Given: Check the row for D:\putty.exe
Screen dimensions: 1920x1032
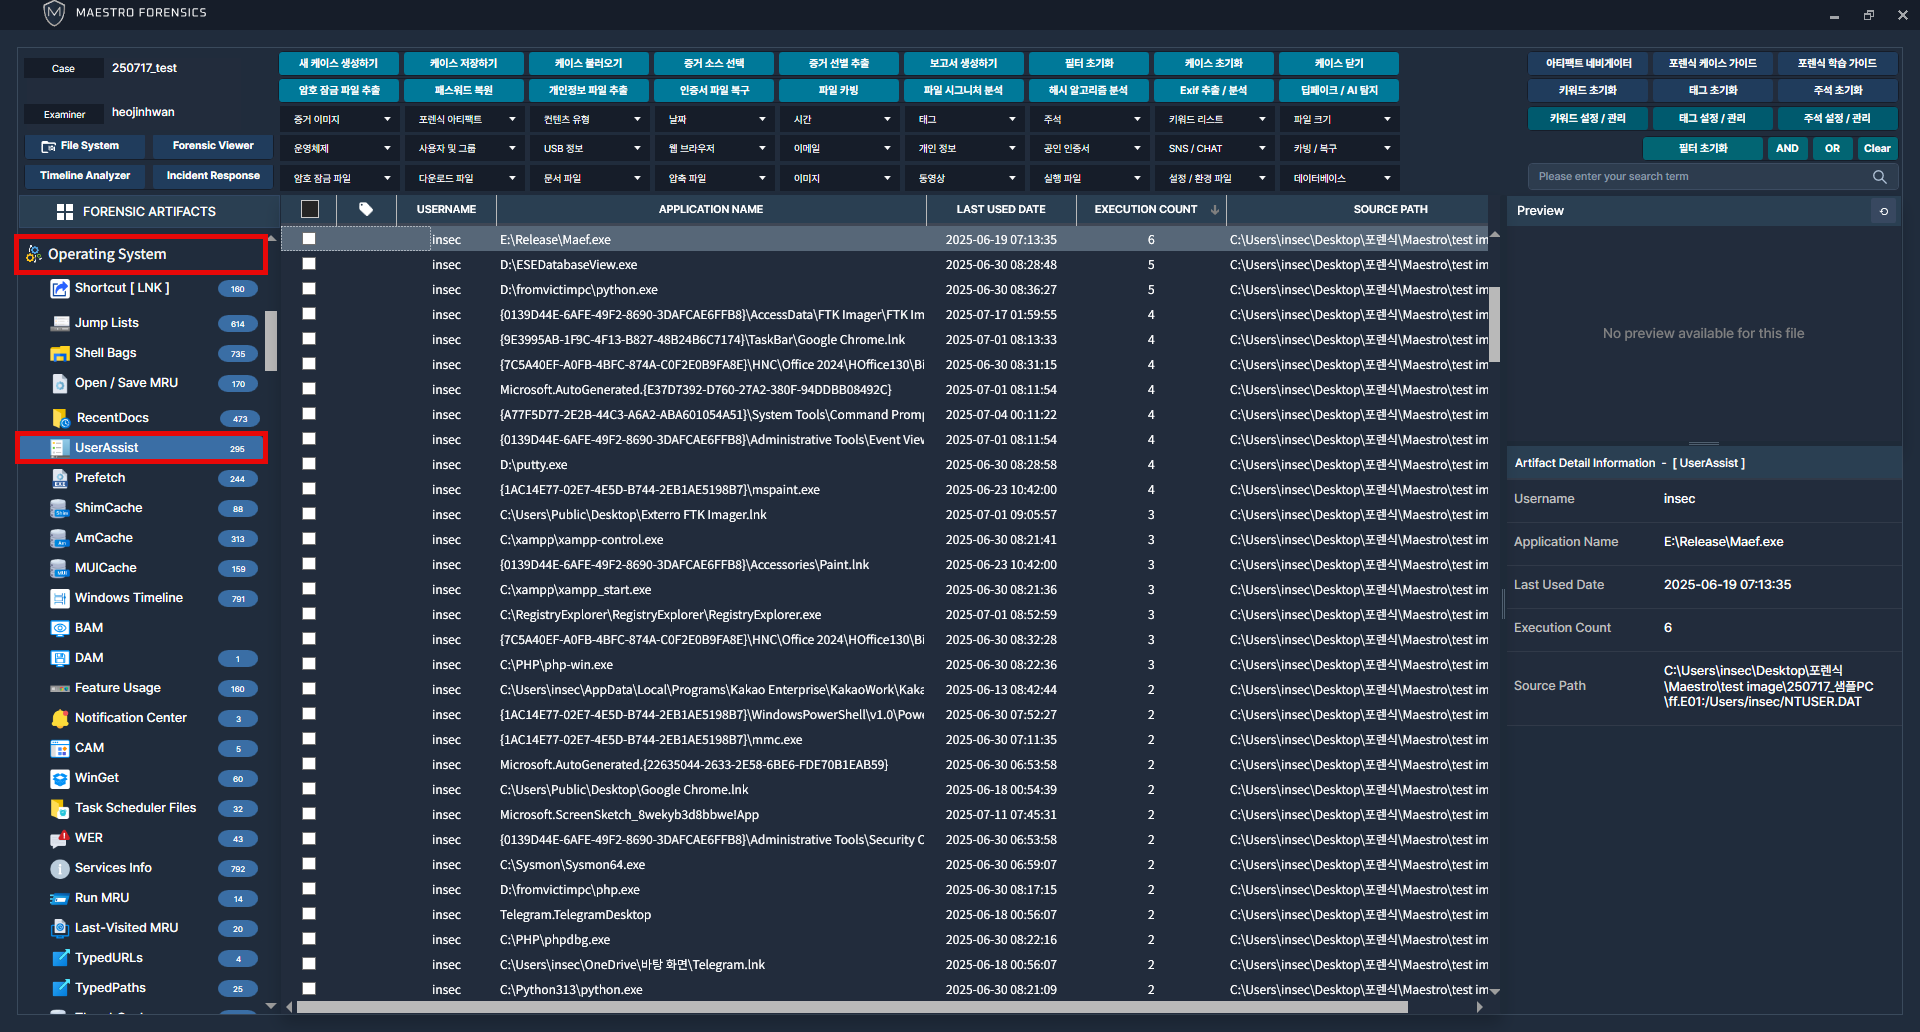Looking at the screenshot, I should pyautogui.click(x=309, y=464).
